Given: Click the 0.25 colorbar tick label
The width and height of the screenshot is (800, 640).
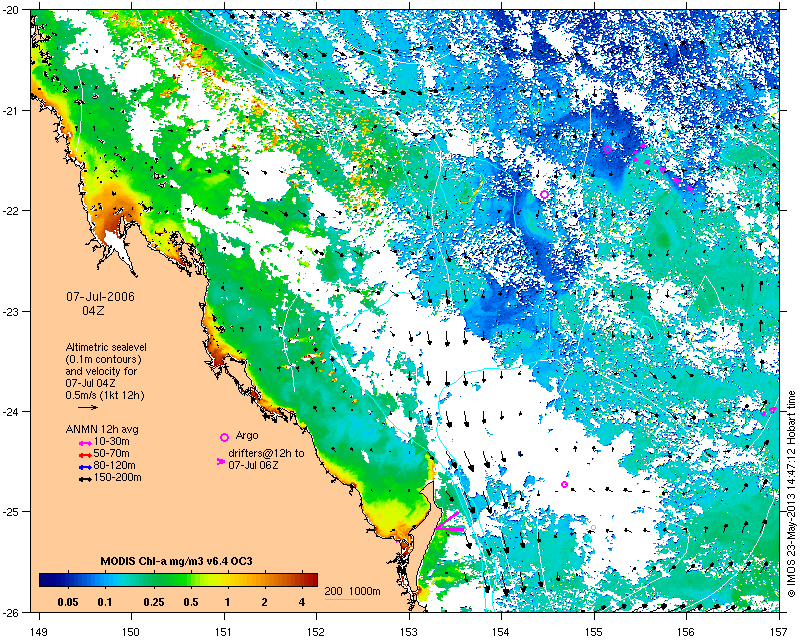Looking at the screenshot, I should coord(154,602).
